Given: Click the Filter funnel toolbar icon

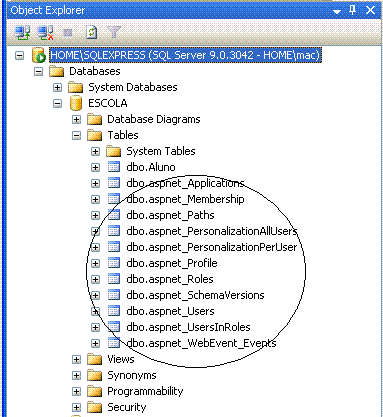Looking at the screenshot, I should click(114, 32).
